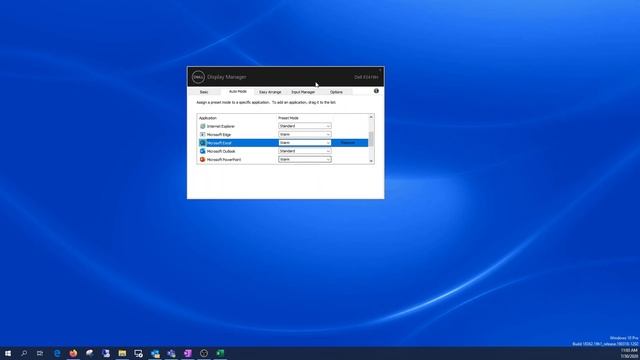640x360 pixels.
Task: Click the Application column header
Action: 208,118
